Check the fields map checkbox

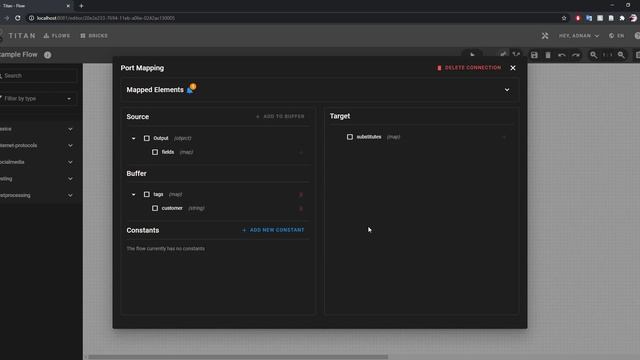point(155,152)
